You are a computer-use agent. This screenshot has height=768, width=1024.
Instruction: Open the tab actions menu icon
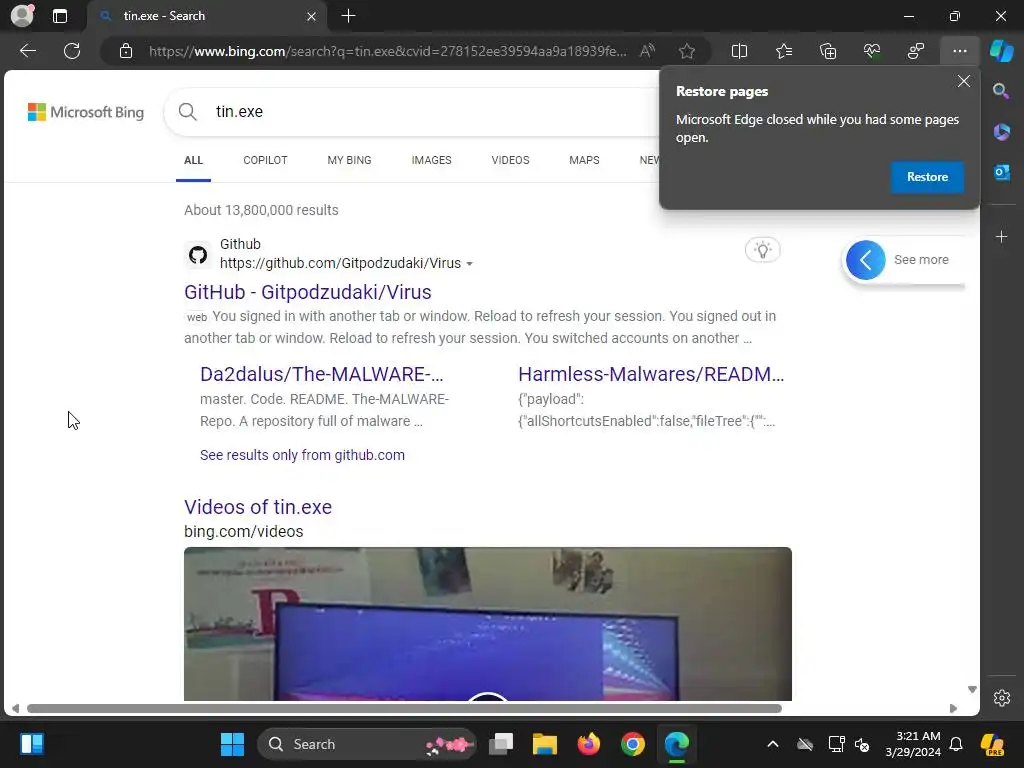coord(60,16)
